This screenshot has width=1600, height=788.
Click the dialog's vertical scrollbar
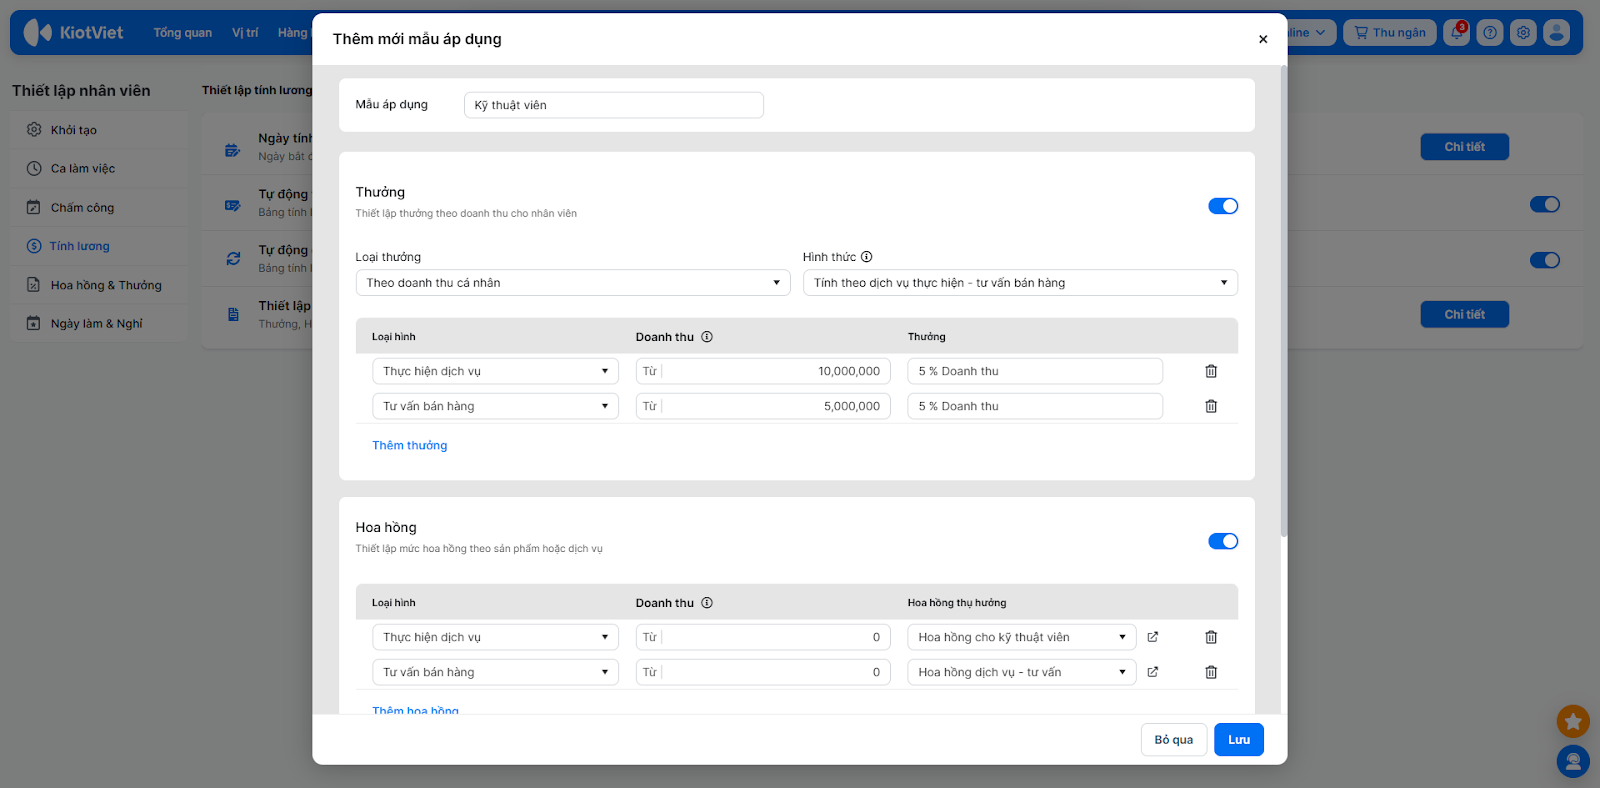point(1284,300)
